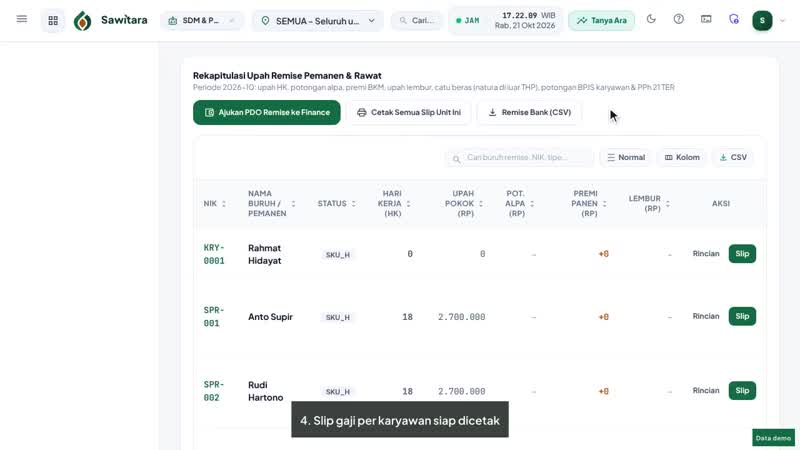Click the Tanya Ara assistant button
Viewport: 800px width, 450px height.
(602, 20)
